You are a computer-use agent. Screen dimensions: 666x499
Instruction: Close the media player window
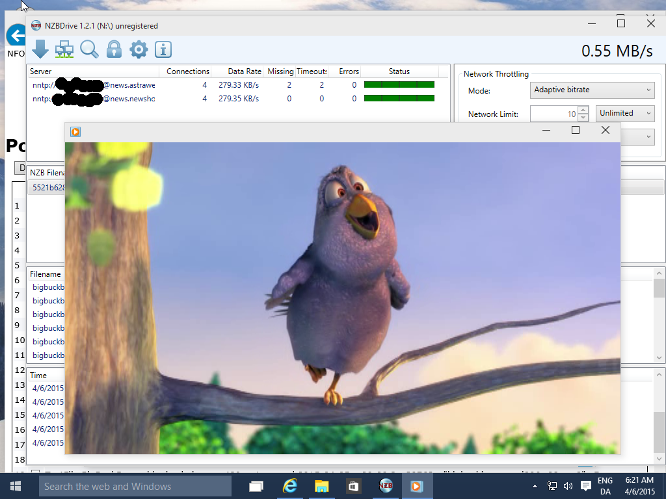[605, 130]
